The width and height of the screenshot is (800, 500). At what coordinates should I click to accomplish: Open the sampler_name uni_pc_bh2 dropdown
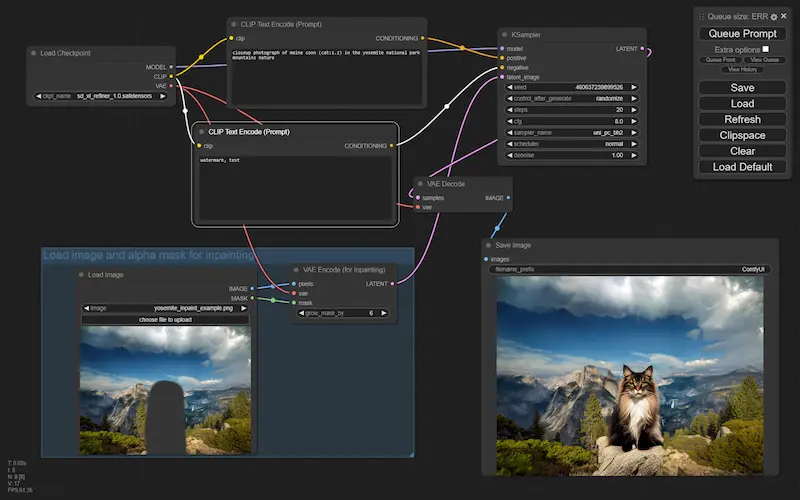(571, 133)
